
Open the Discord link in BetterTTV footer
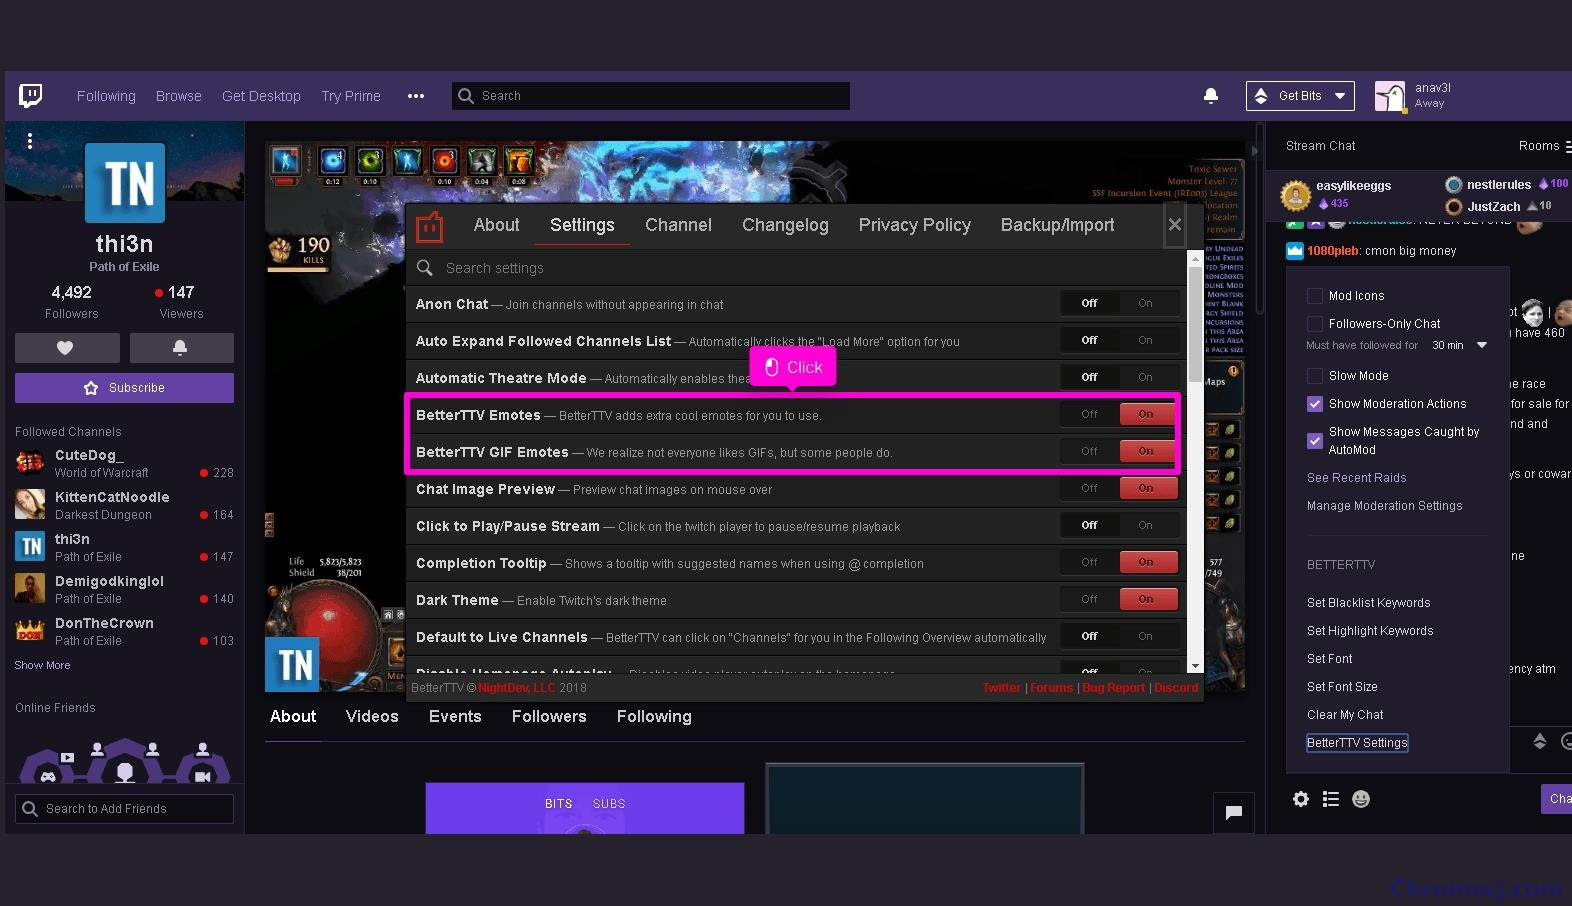pyautogui.click(x=1176, y=688)
